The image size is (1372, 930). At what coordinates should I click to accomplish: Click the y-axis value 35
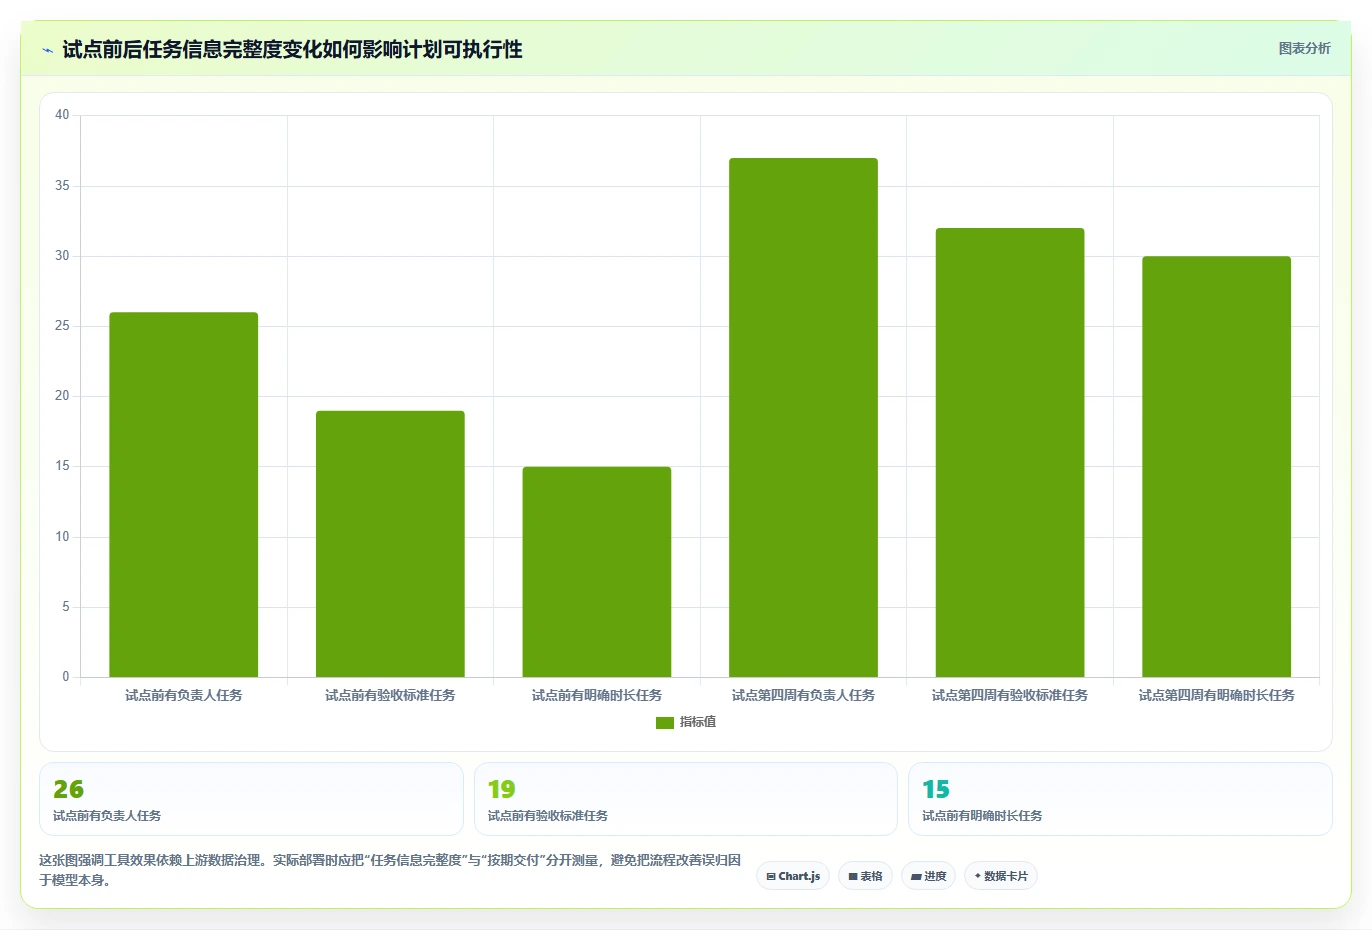point(62,186)
